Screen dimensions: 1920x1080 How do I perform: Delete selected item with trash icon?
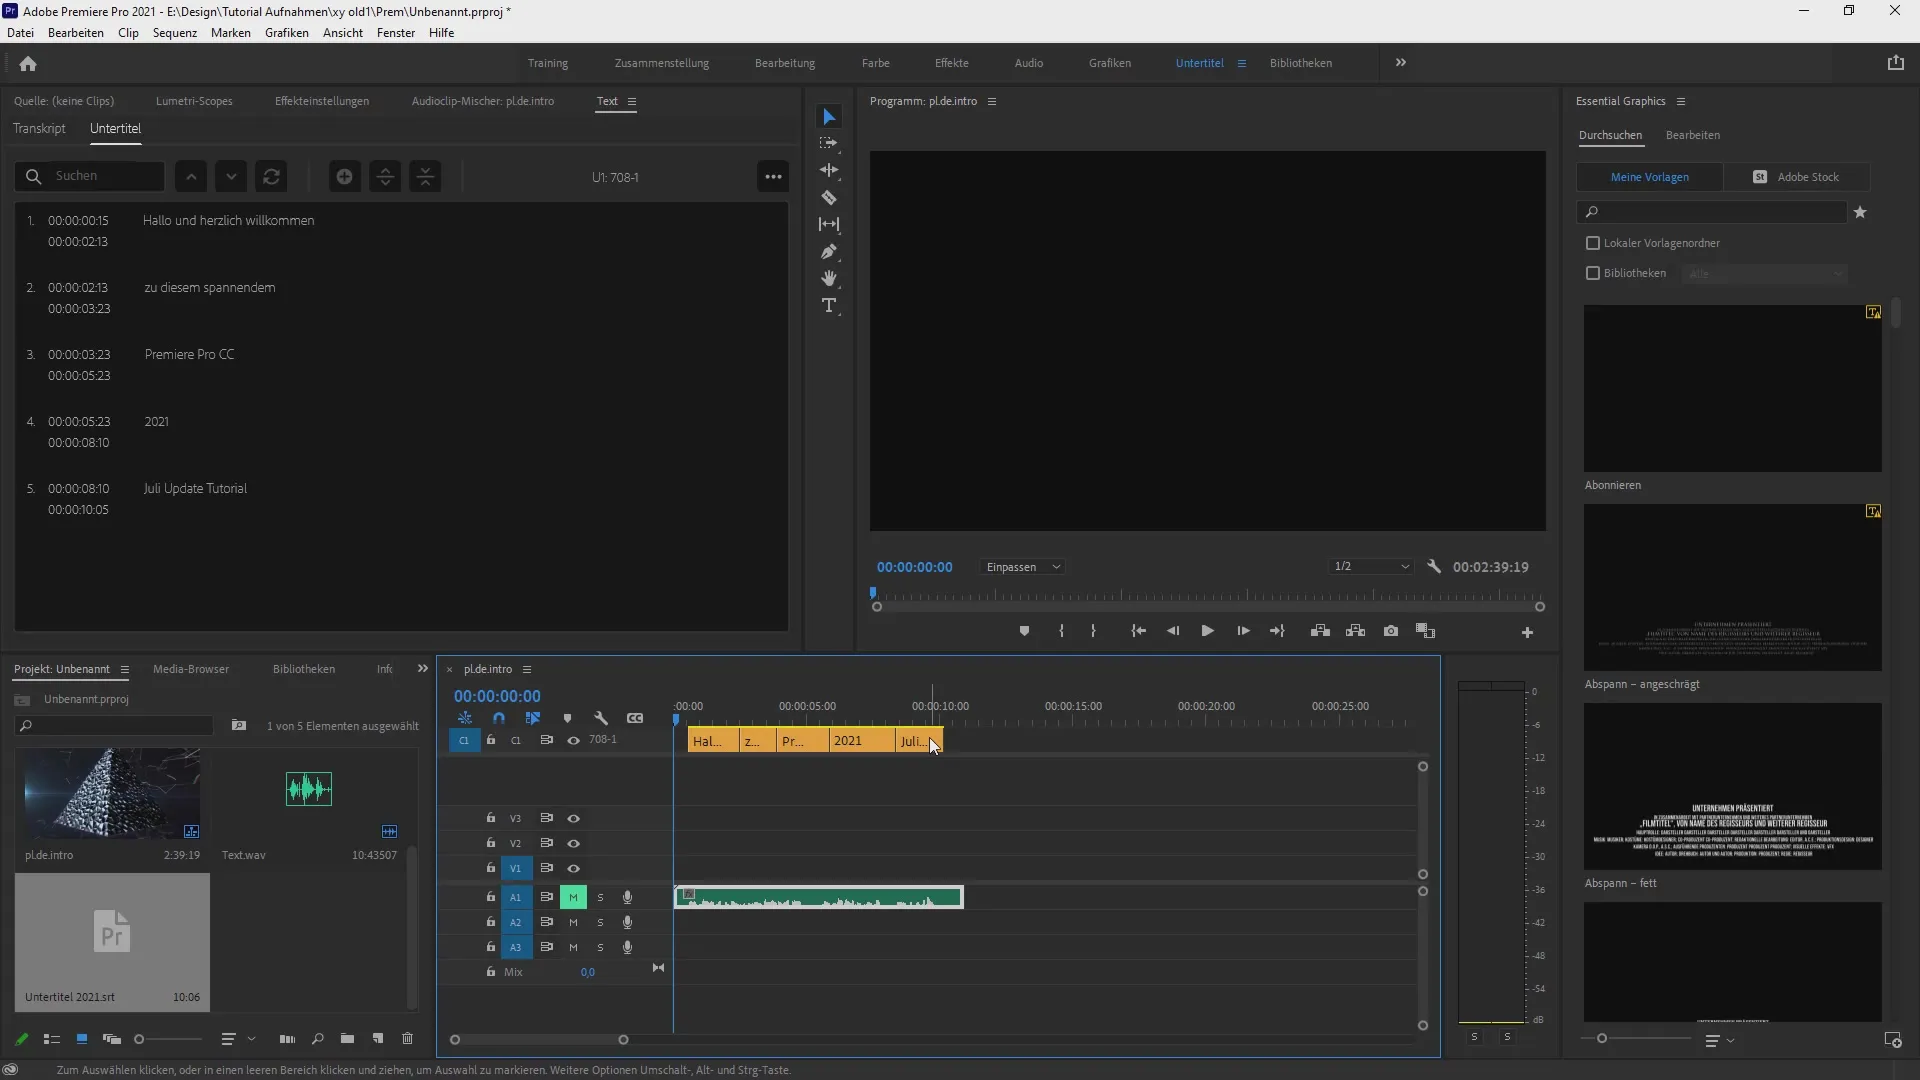[x=407, y=1039]
